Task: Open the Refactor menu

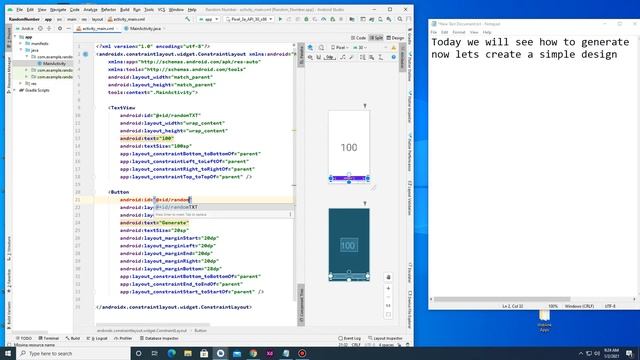Action: (108, 9)
